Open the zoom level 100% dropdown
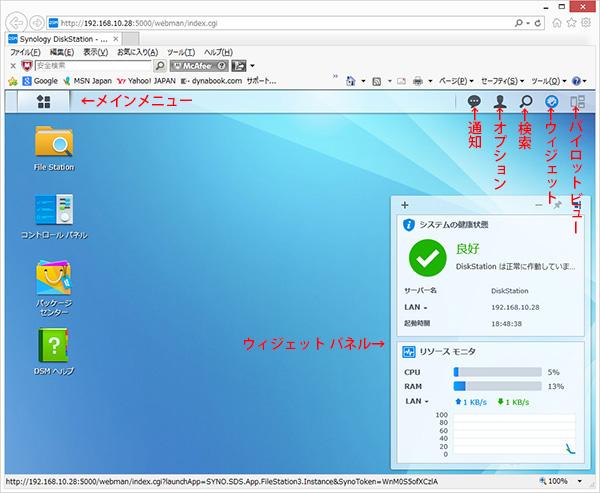The image size is (600, 493). click(x=580, y=481)
